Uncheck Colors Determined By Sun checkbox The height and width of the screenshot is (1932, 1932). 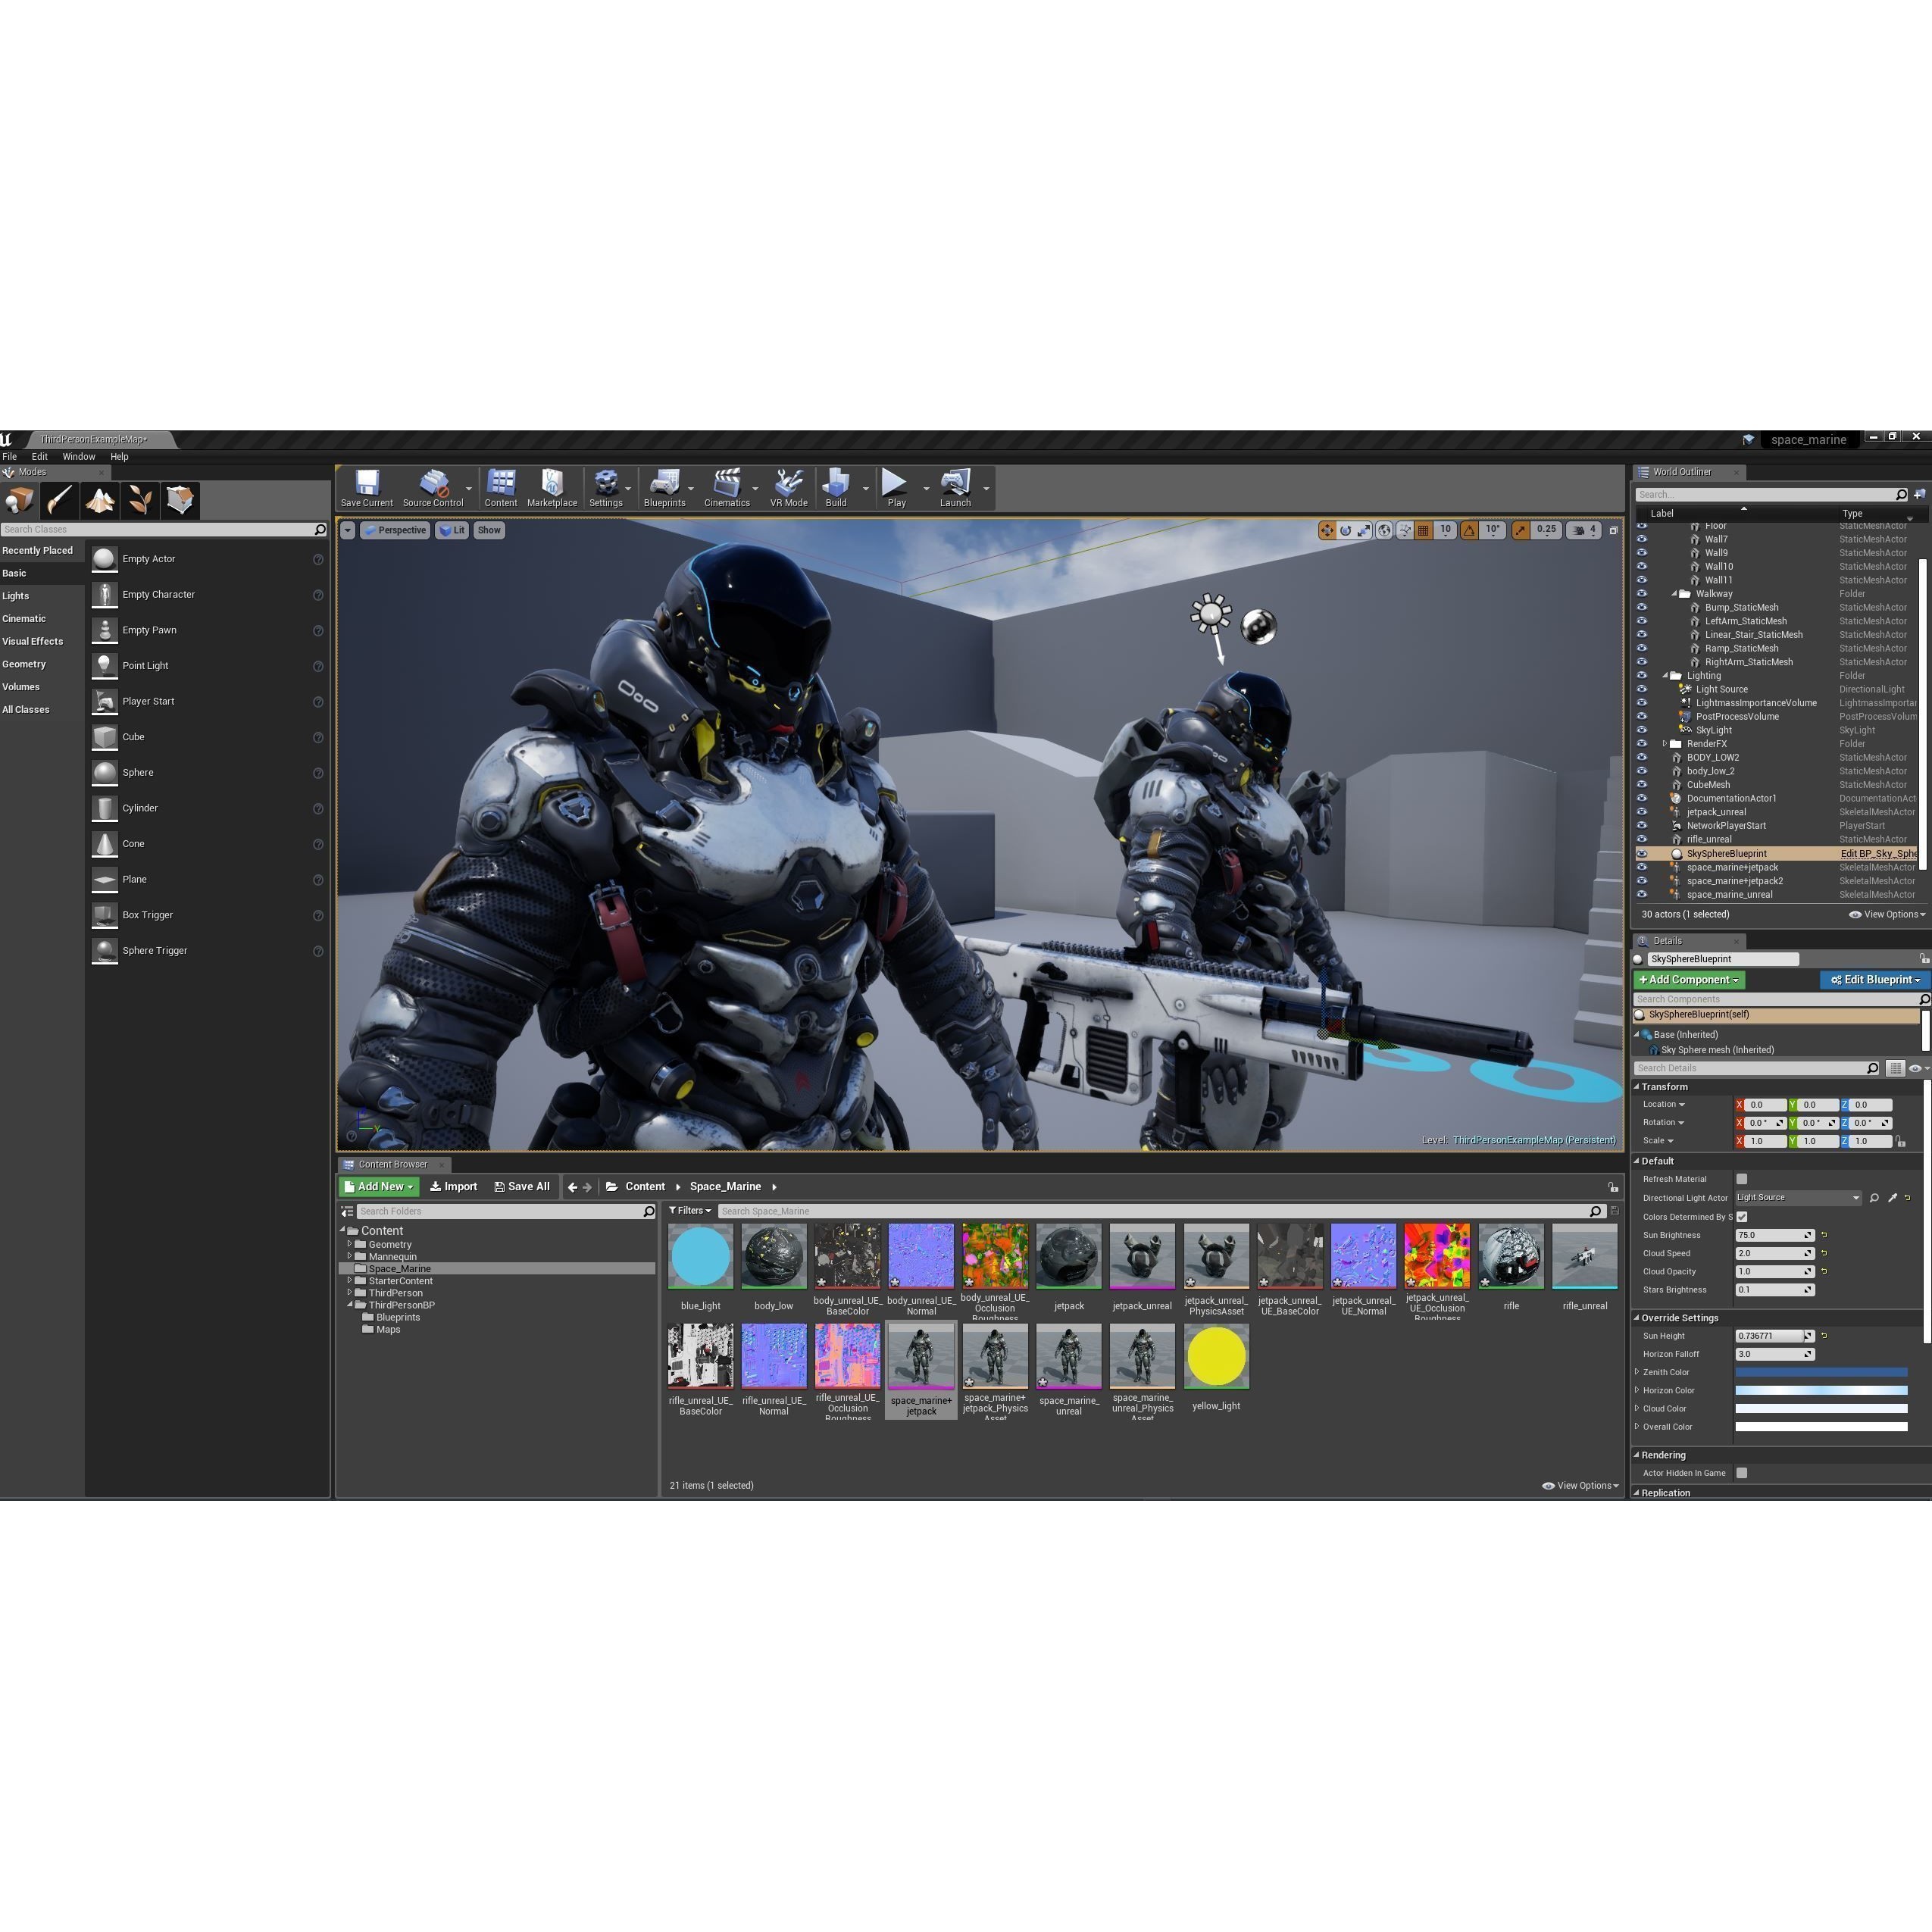1741,1217
